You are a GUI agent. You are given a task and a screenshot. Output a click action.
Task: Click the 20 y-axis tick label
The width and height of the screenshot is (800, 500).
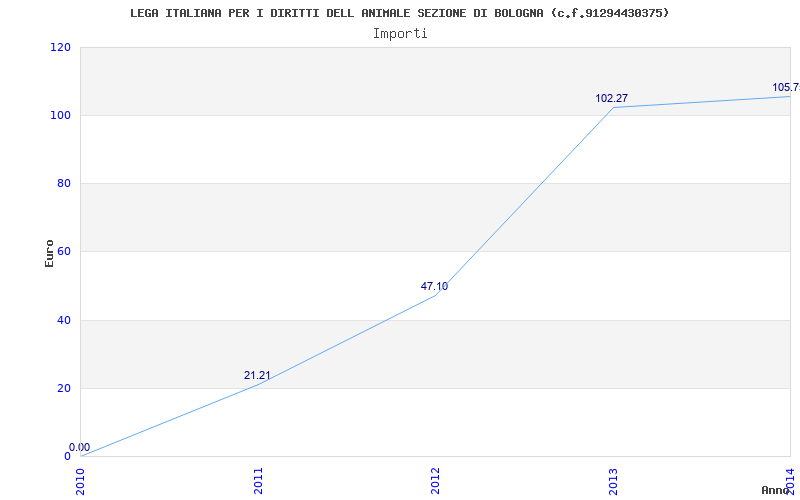(64, 388)
